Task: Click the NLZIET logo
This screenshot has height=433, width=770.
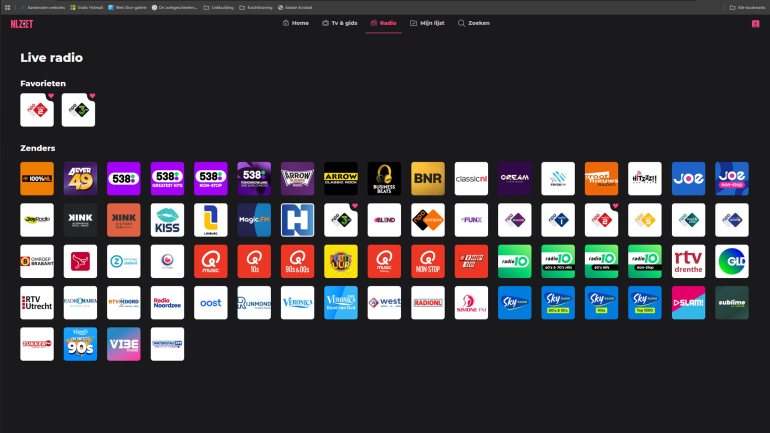Action: pyautogui.click(x=22, y=23)
